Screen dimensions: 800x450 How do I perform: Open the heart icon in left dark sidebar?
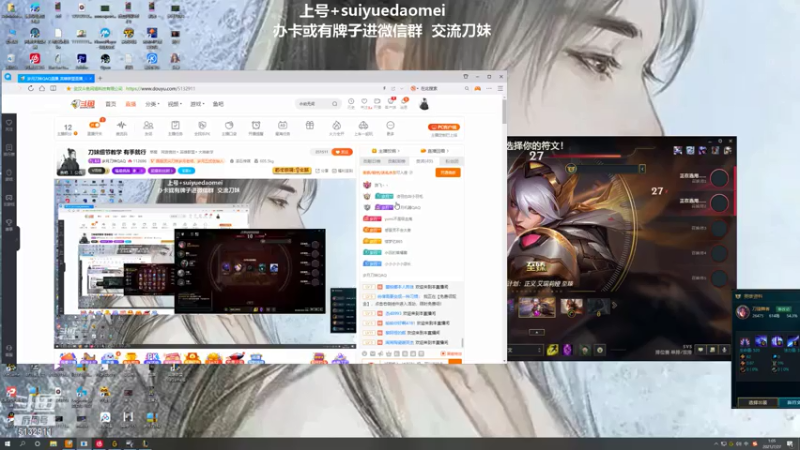pos(9,123)
